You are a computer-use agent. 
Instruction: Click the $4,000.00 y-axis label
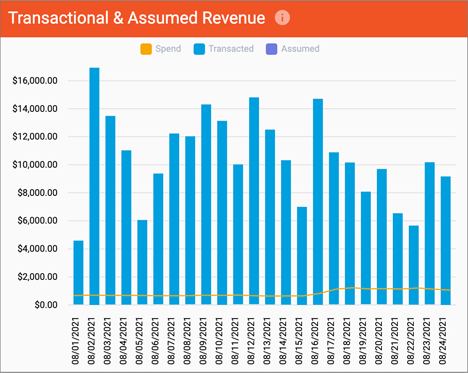(x=38, y=249)
